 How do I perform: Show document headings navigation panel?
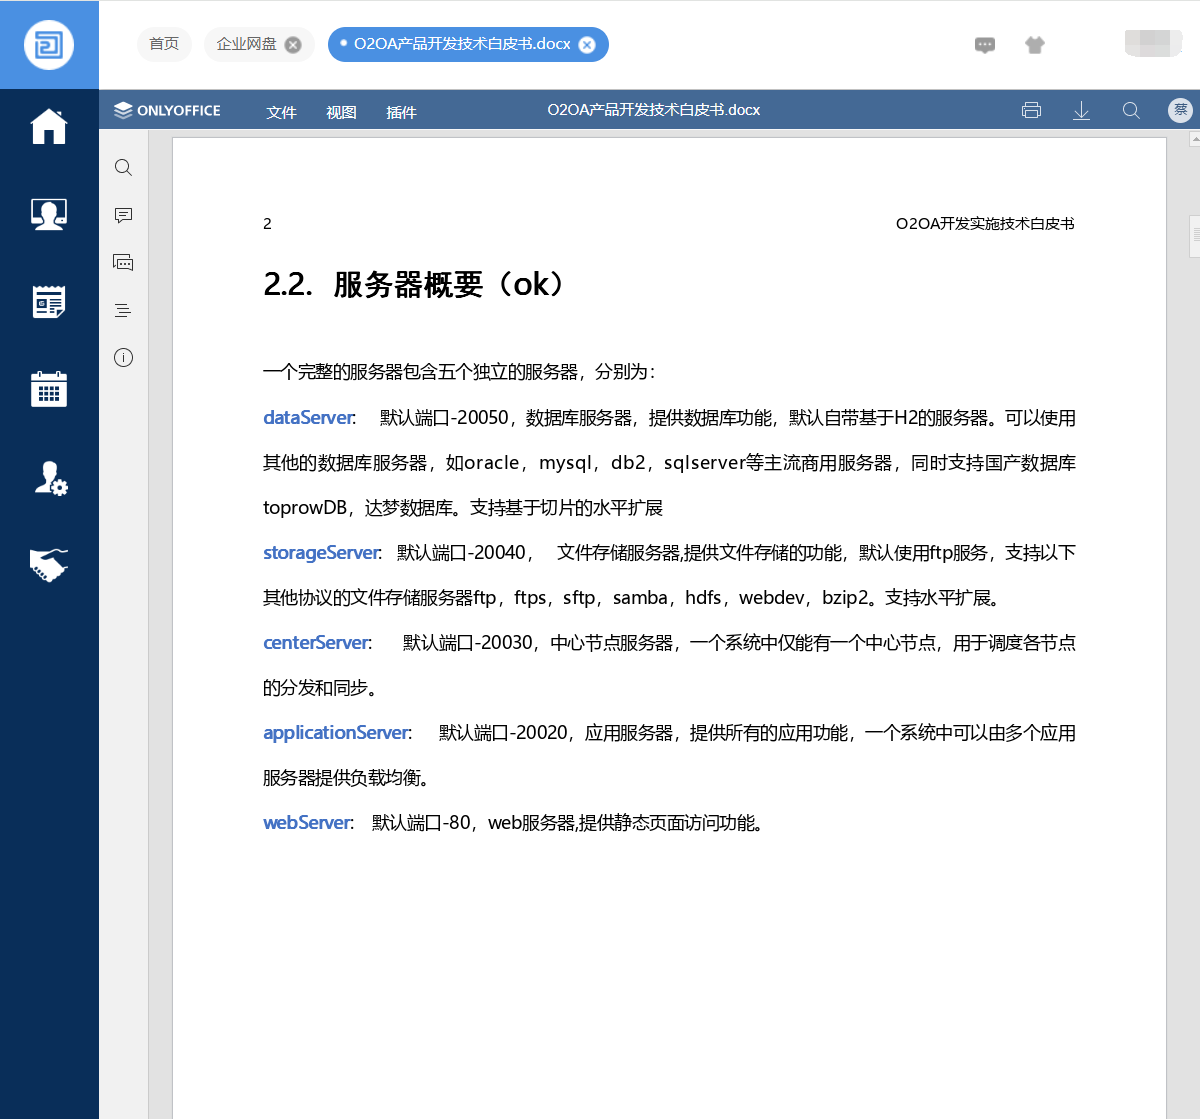(123, 310)
